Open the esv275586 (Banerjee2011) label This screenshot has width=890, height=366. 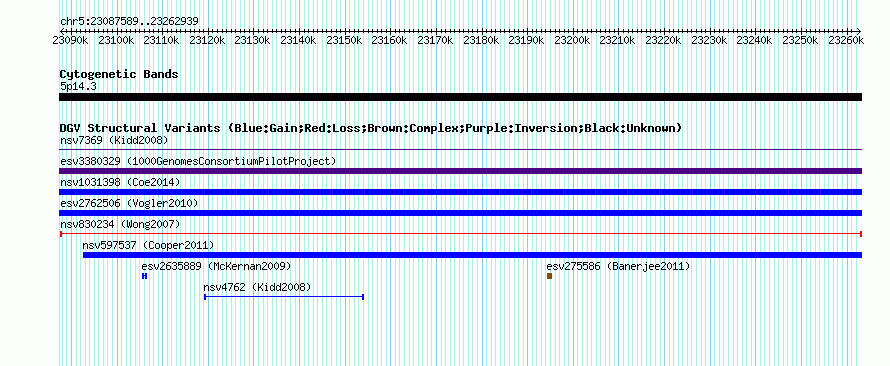[x=618, y=266]
